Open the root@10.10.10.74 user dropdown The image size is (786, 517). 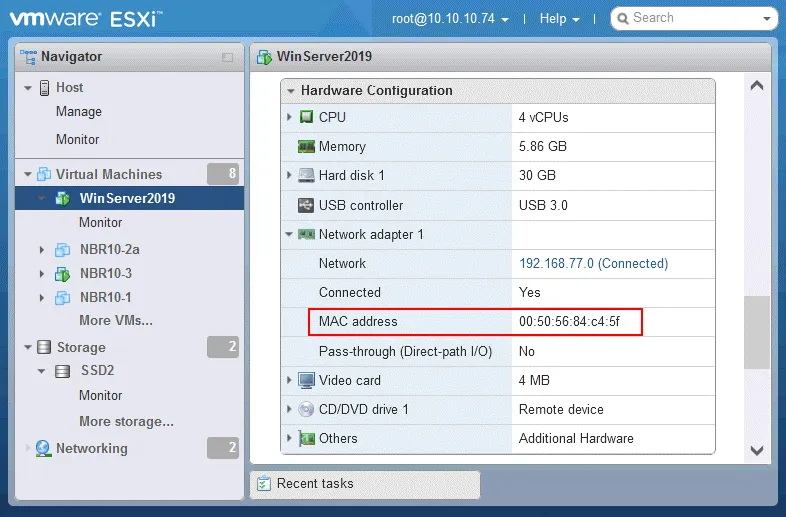click(450, 19)
